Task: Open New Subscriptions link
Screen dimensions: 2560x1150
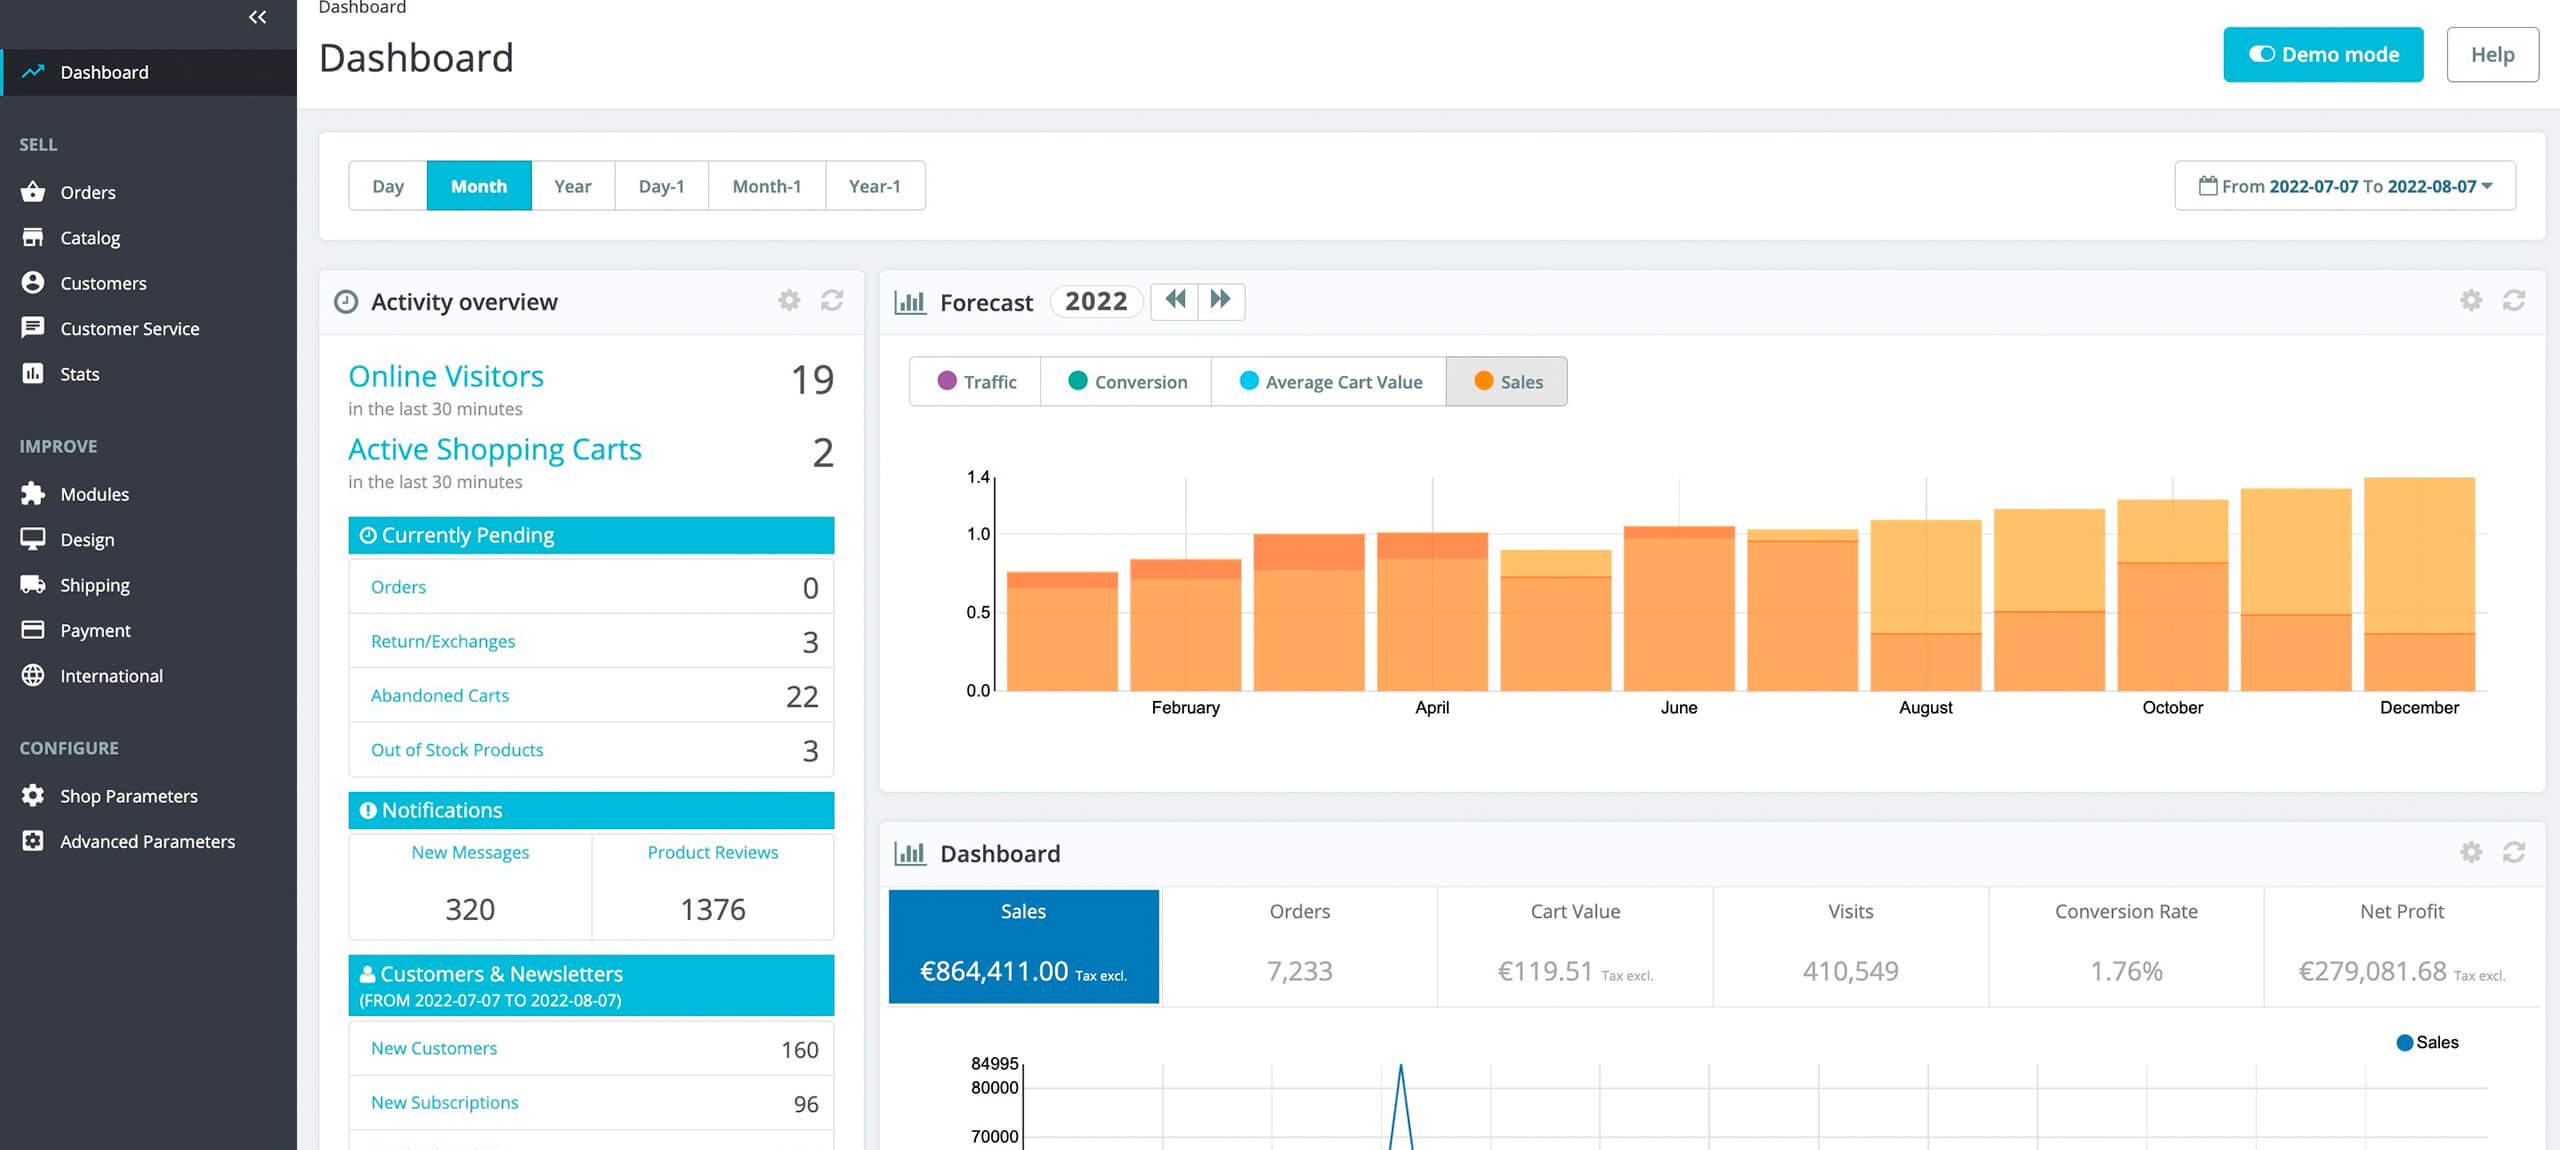Action: [x=445, y=1102]
